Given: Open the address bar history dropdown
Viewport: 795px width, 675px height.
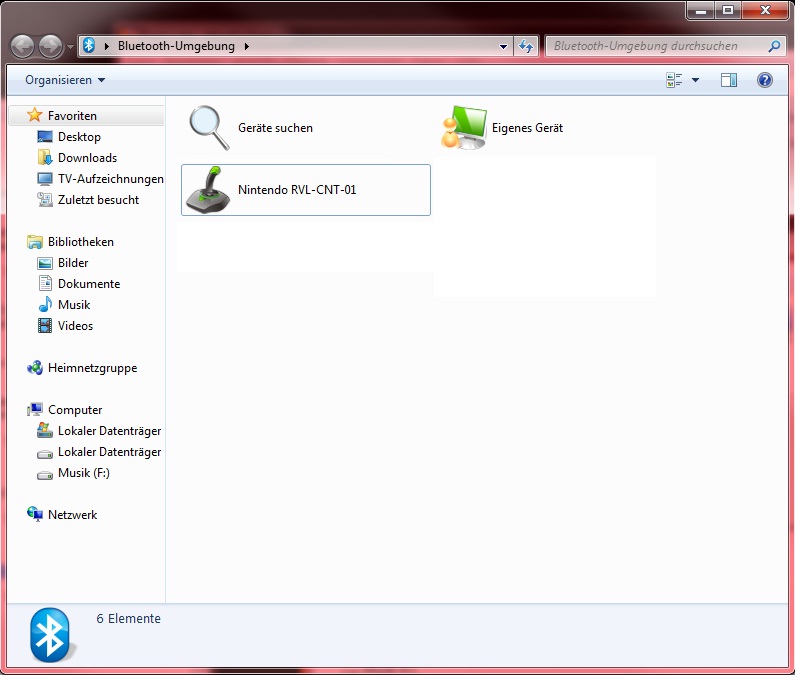Looking at the screenshot, I should pos(504,46).
